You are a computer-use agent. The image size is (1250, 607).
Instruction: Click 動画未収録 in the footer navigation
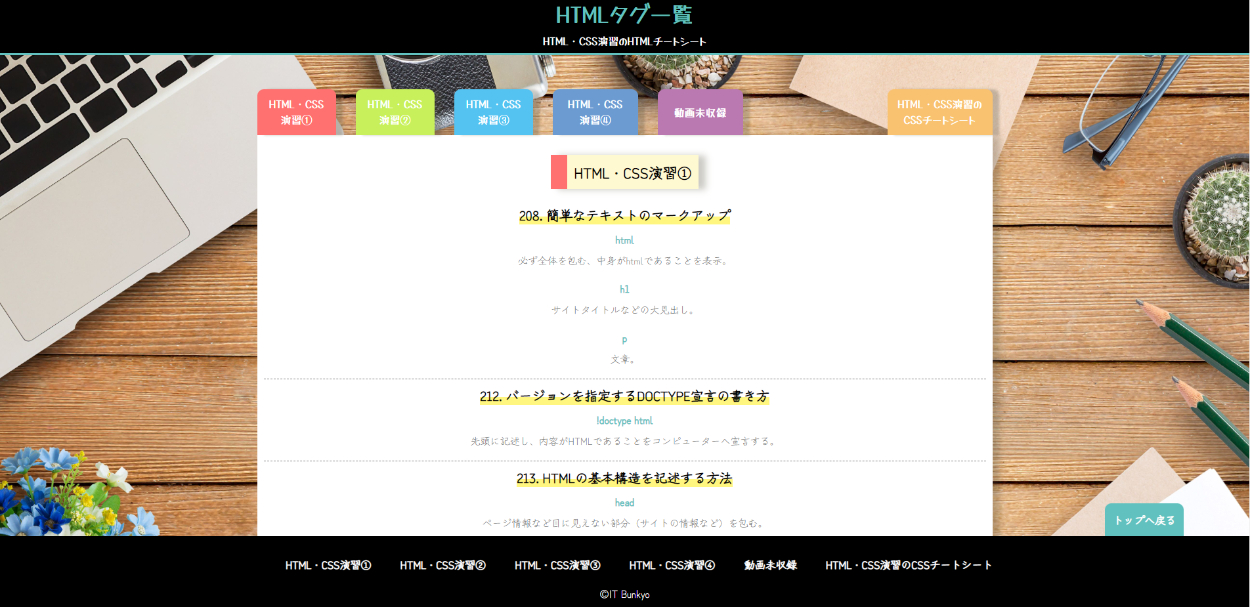click(x=770, y=565)
